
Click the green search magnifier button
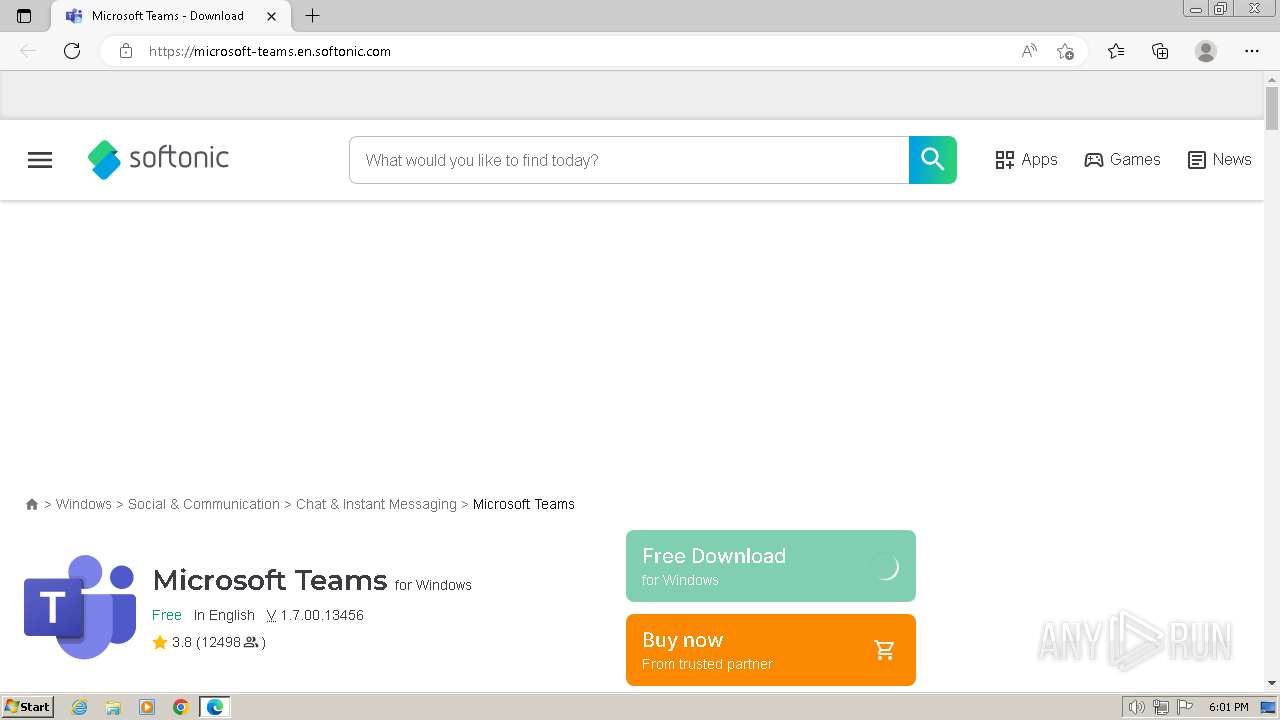932,160
